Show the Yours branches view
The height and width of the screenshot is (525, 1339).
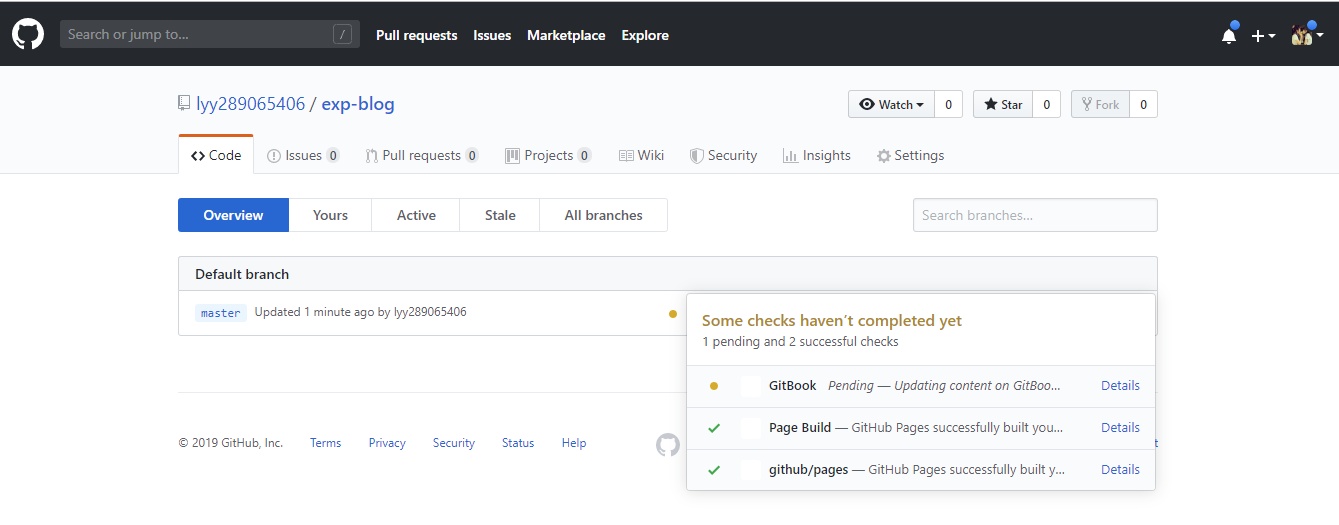(x=330, y=215)
